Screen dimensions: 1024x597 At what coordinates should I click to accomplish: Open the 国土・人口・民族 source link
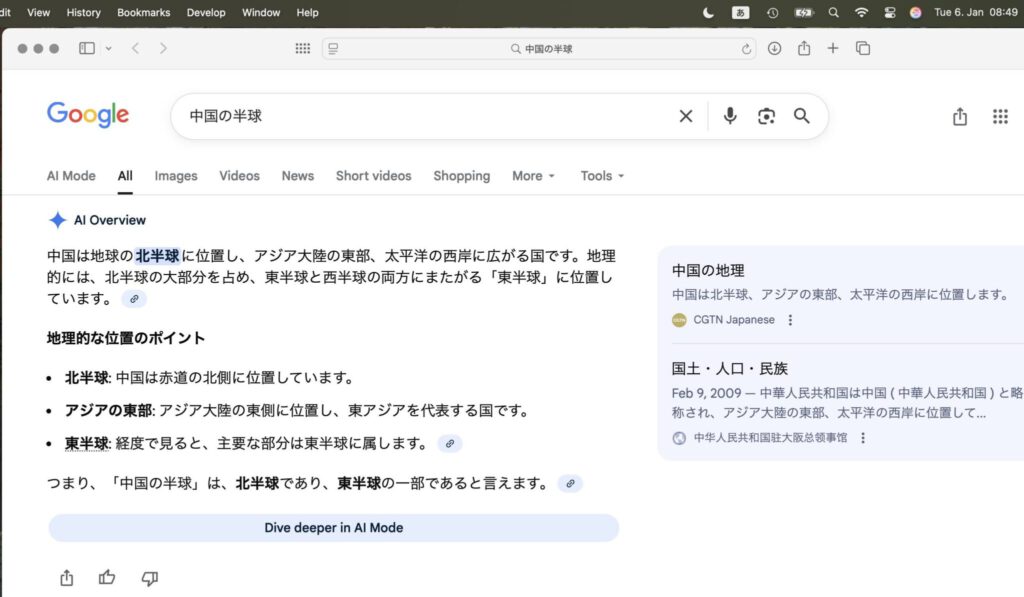coord(730,368)
